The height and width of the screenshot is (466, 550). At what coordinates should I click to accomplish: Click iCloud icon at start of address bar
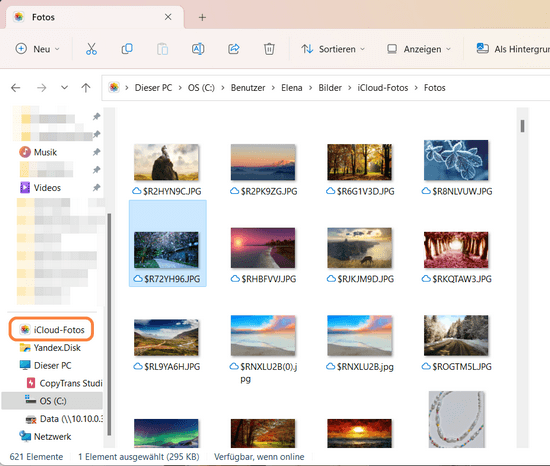point(114,87)
